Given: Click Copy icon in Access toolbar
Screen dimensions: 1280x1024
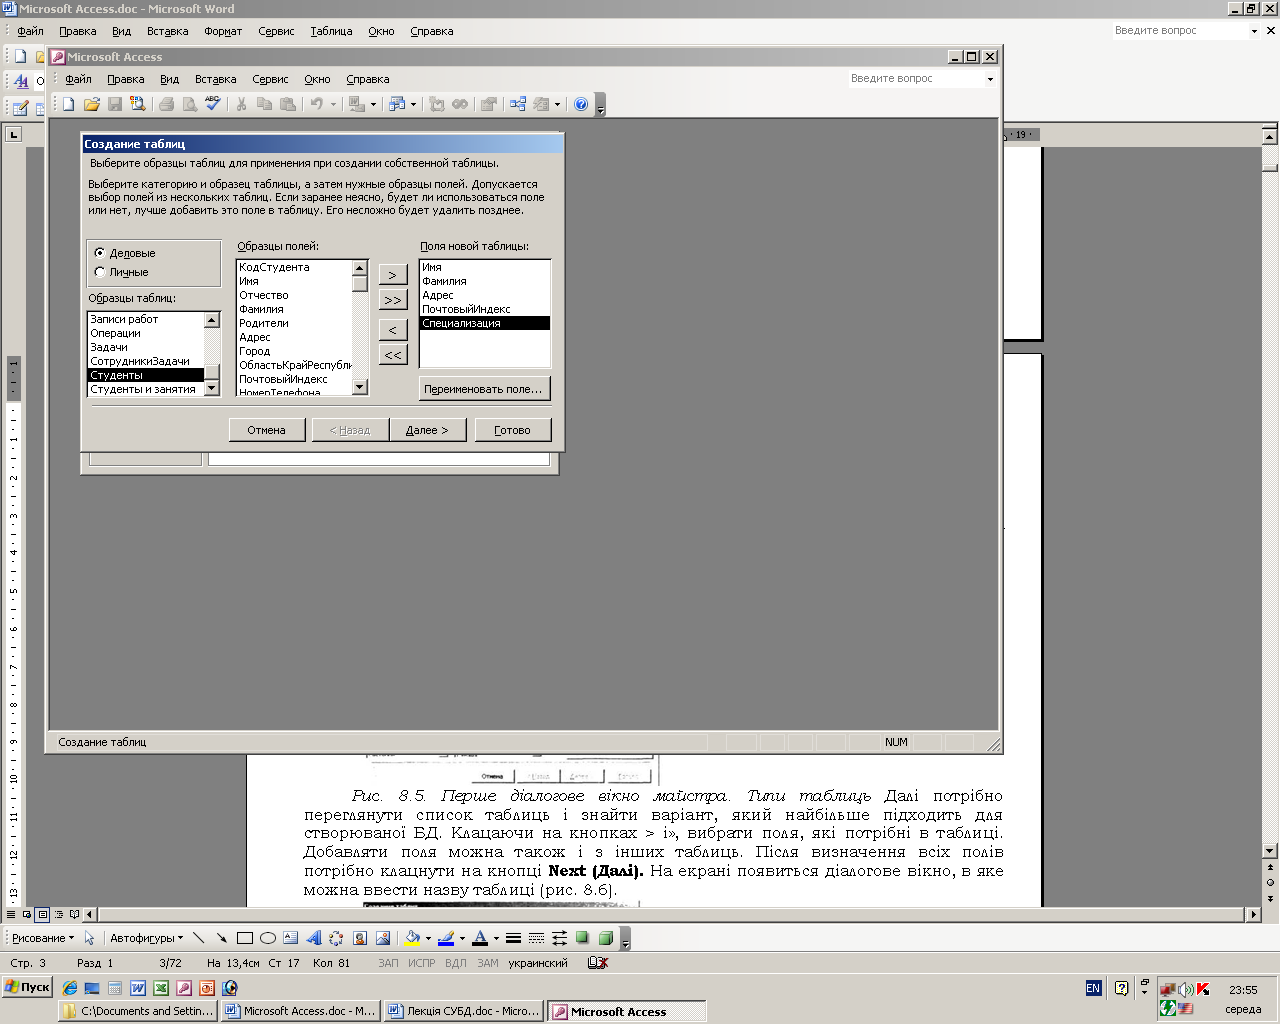Looking at the screenshot, I should 264,104.
